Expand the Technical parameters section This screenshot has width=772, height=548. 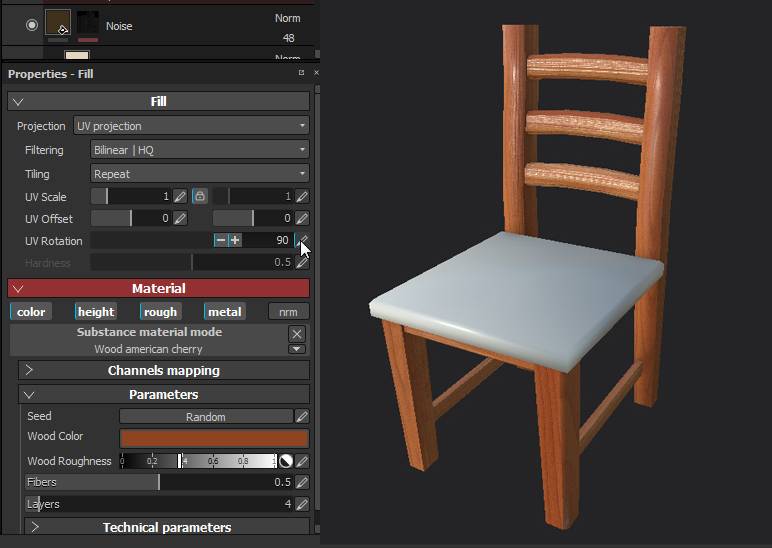coord(166,527)
